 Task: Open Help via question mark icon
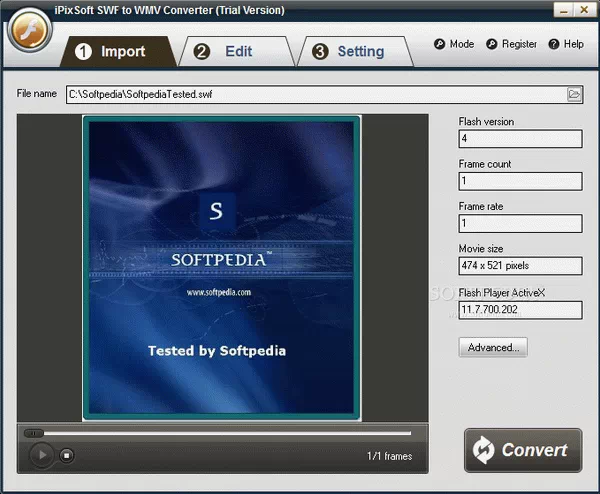[553, 44]
